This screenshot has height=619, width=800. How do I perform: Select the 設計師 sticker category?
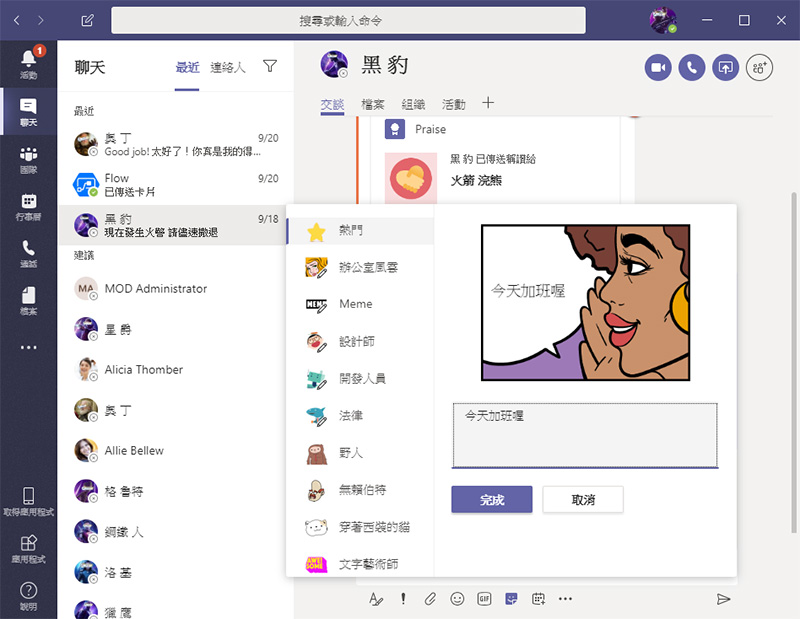coord(360,341)
